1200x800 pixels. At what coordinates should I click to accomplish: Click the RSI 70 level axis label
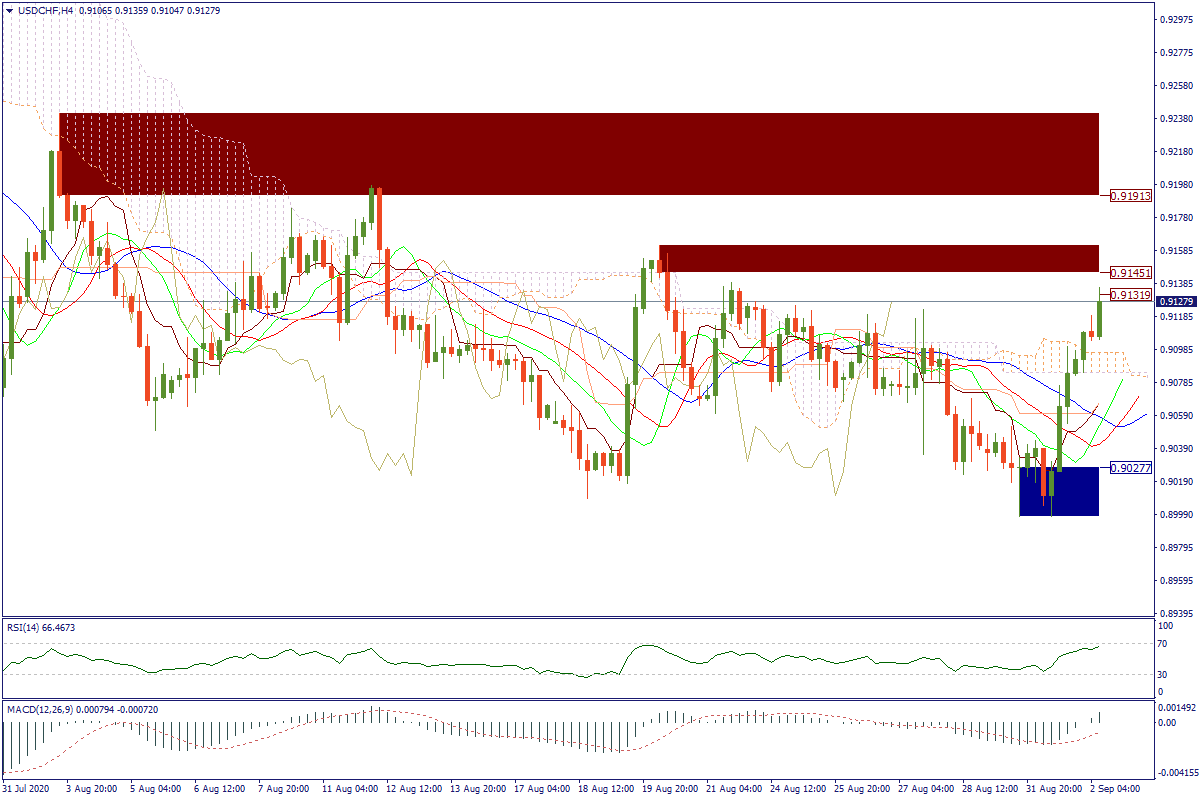[x=1162, y=645]
